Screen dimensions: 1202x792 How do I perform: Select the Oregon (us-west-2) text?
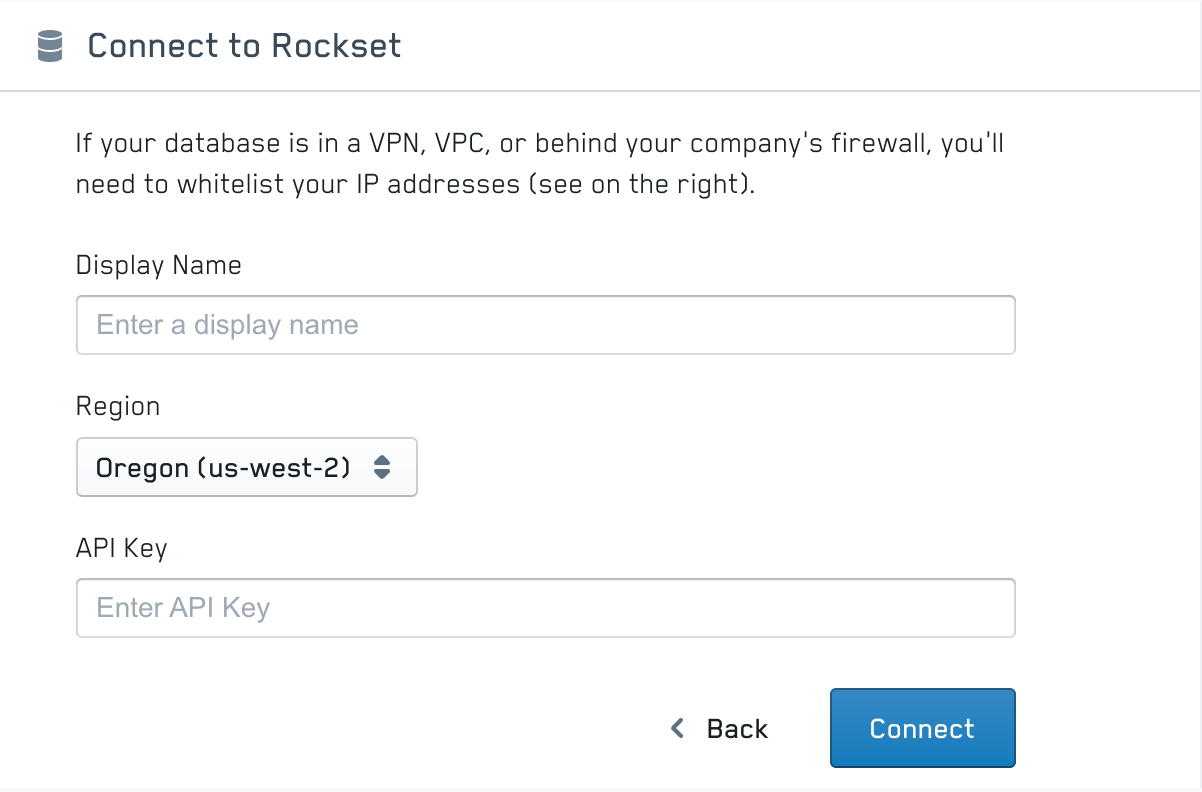coord(223,467)
